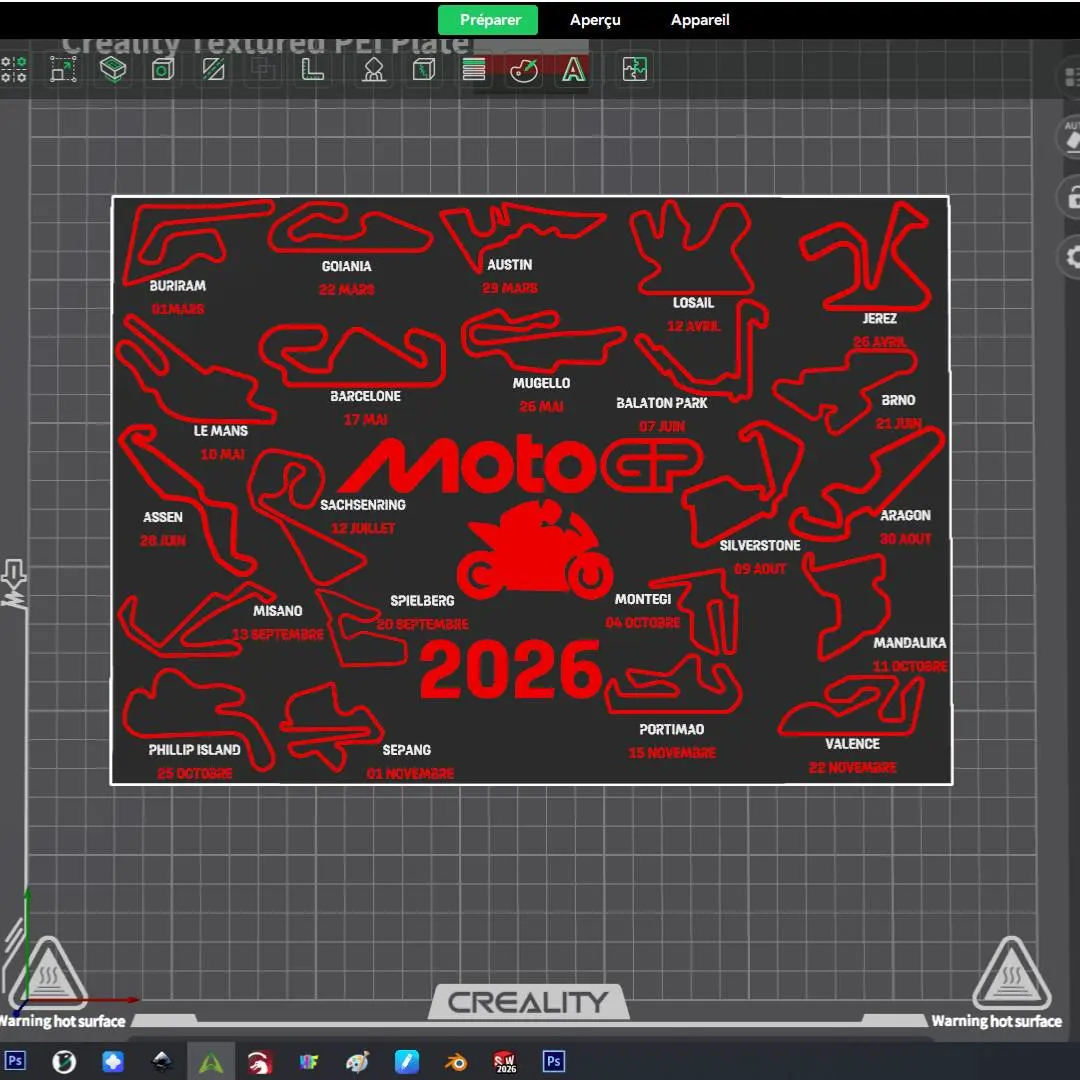Image resolution: width=1080 pixels, height=1080 pixels.
Task: Select the L-shaped Measure ruler tool
Action: pos(312,70)
